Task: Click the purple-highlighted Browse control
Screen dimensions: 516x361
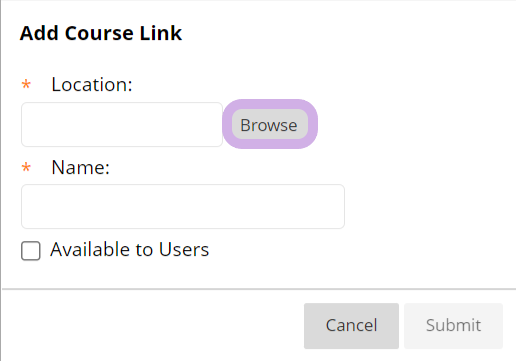Action: click(270, 124)
